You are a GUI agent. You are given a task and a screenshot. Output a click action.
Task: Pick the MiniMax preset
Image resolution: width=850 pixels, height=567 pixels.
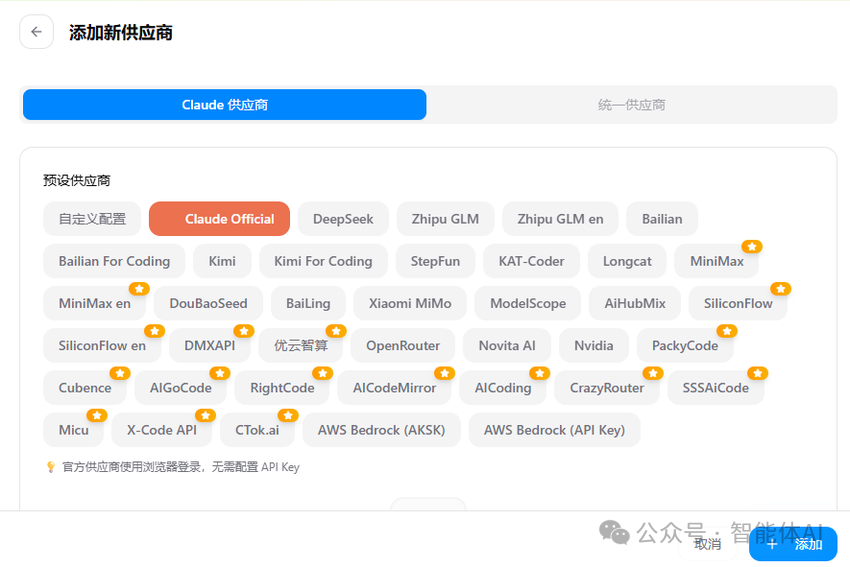pos(717,261)
